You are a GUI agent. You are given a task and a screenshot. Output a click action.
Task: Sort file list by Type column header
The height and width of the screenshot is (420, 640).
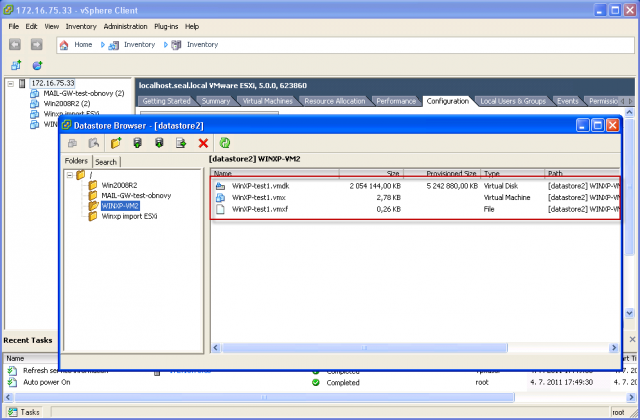coord(513,174)
